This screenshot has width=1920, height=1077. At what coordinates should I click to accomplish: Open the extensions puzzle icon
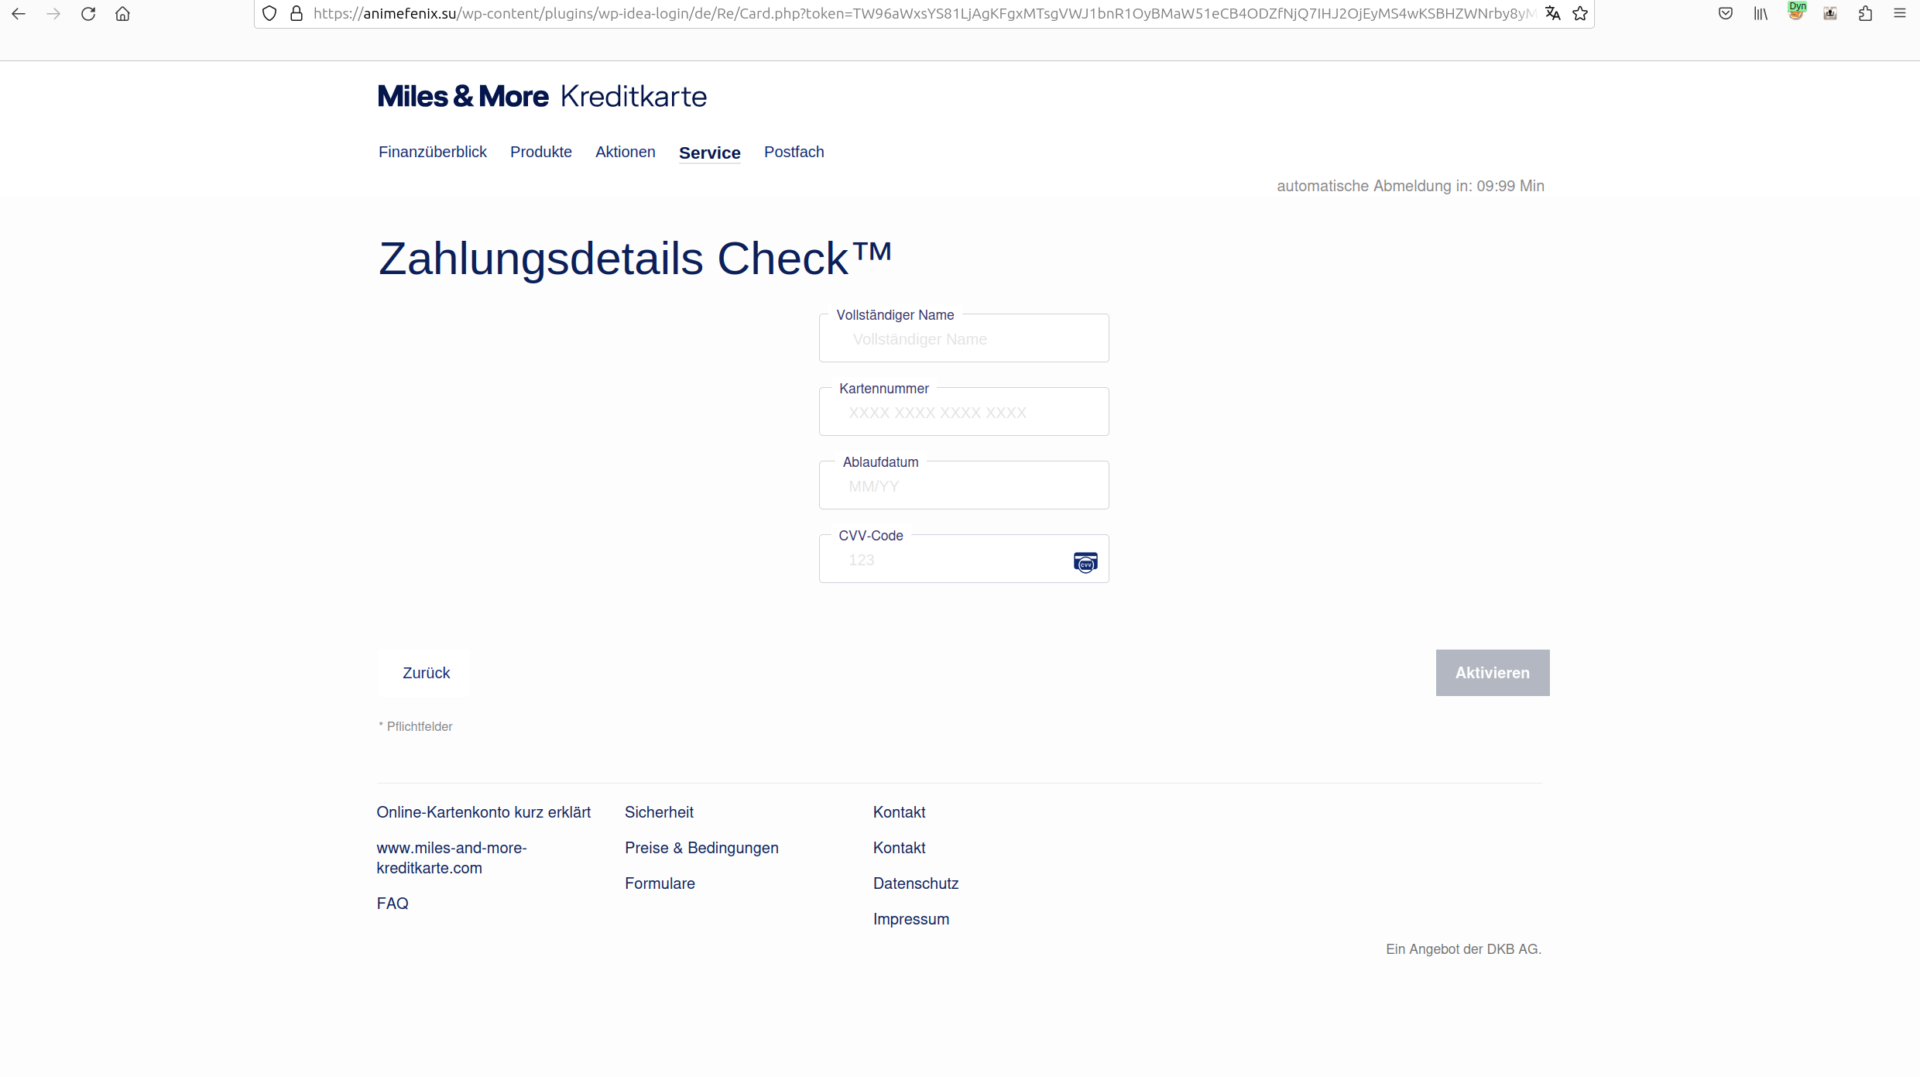[x=1865, y=14]
